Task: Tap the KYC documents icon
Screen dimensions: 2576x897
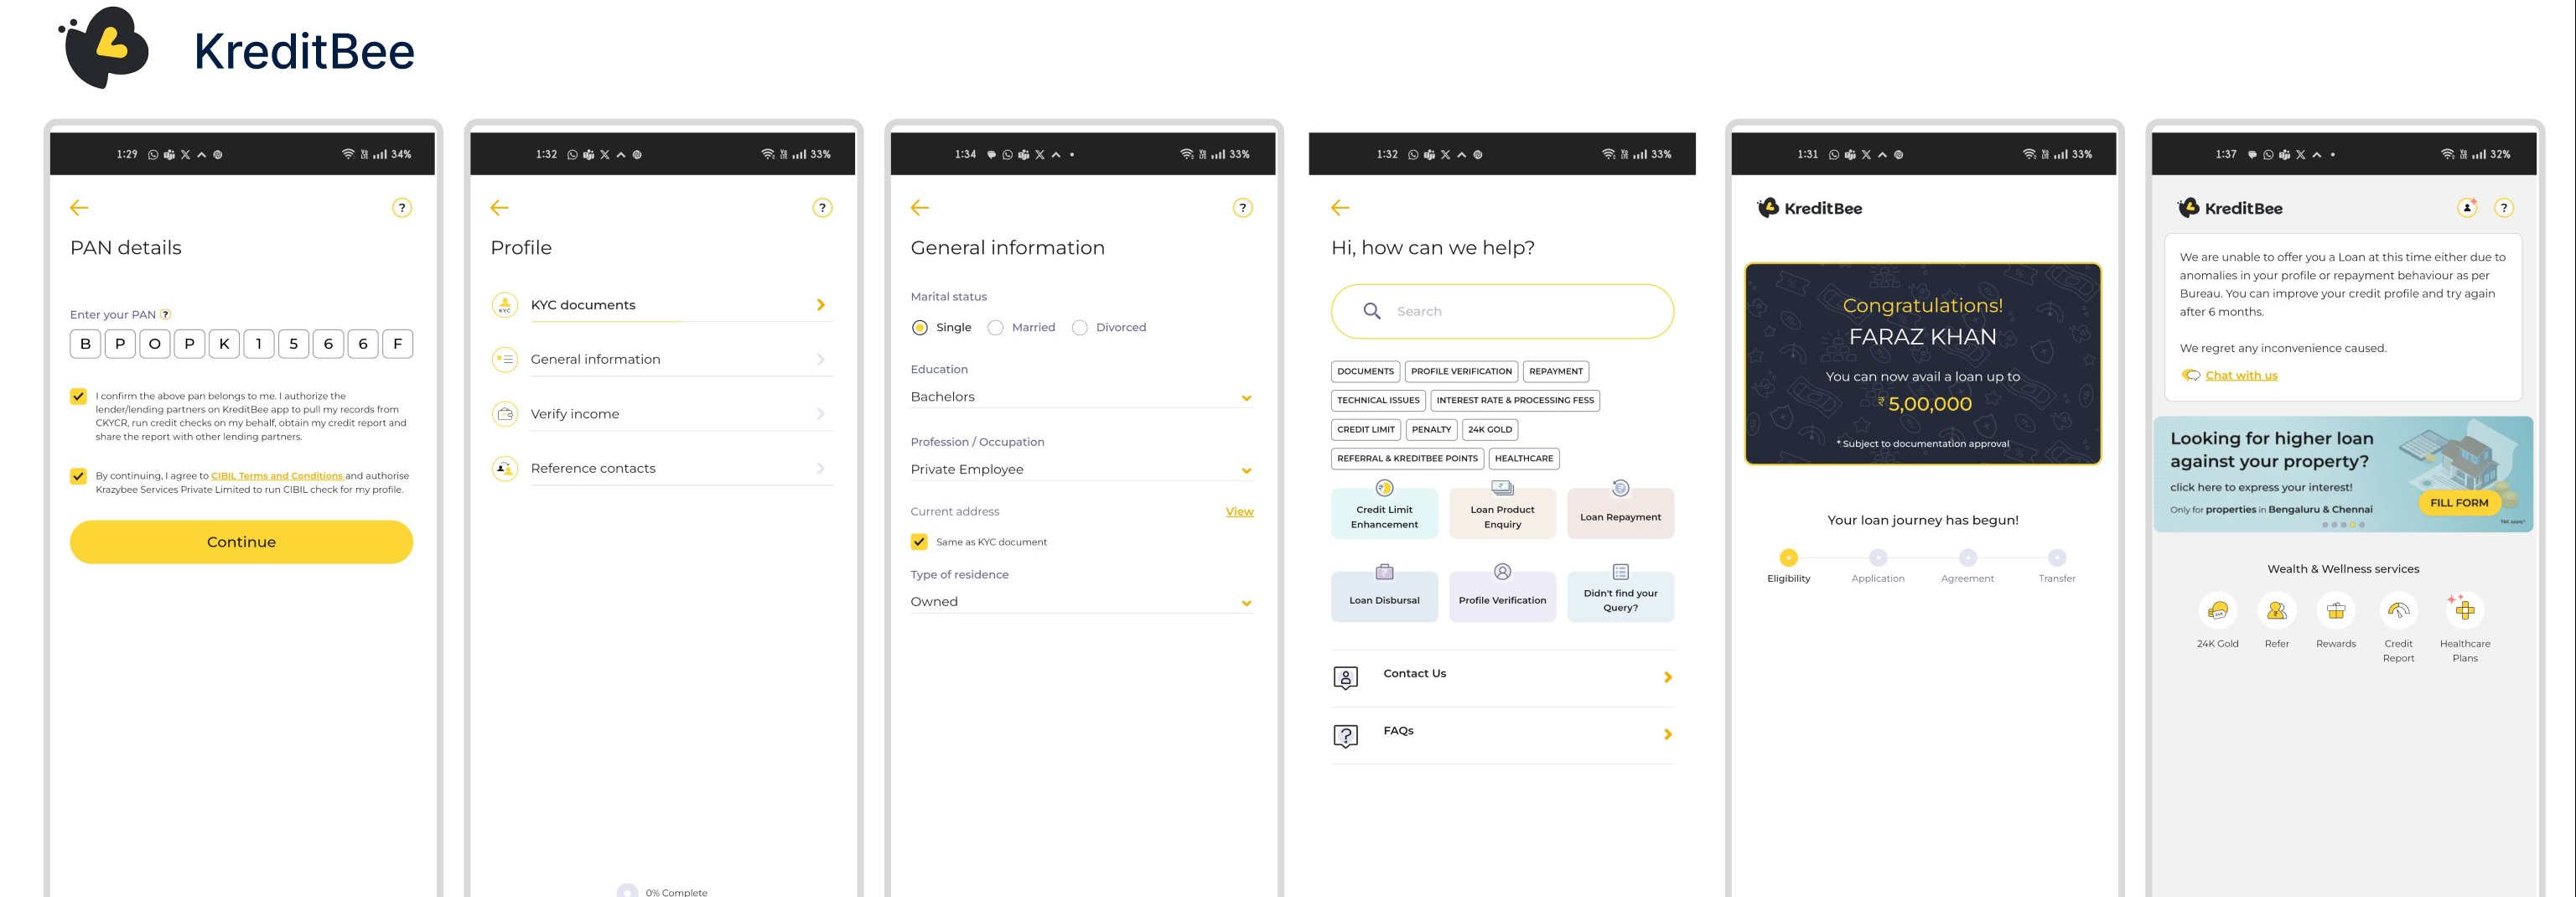Action: tap(505, 305)
